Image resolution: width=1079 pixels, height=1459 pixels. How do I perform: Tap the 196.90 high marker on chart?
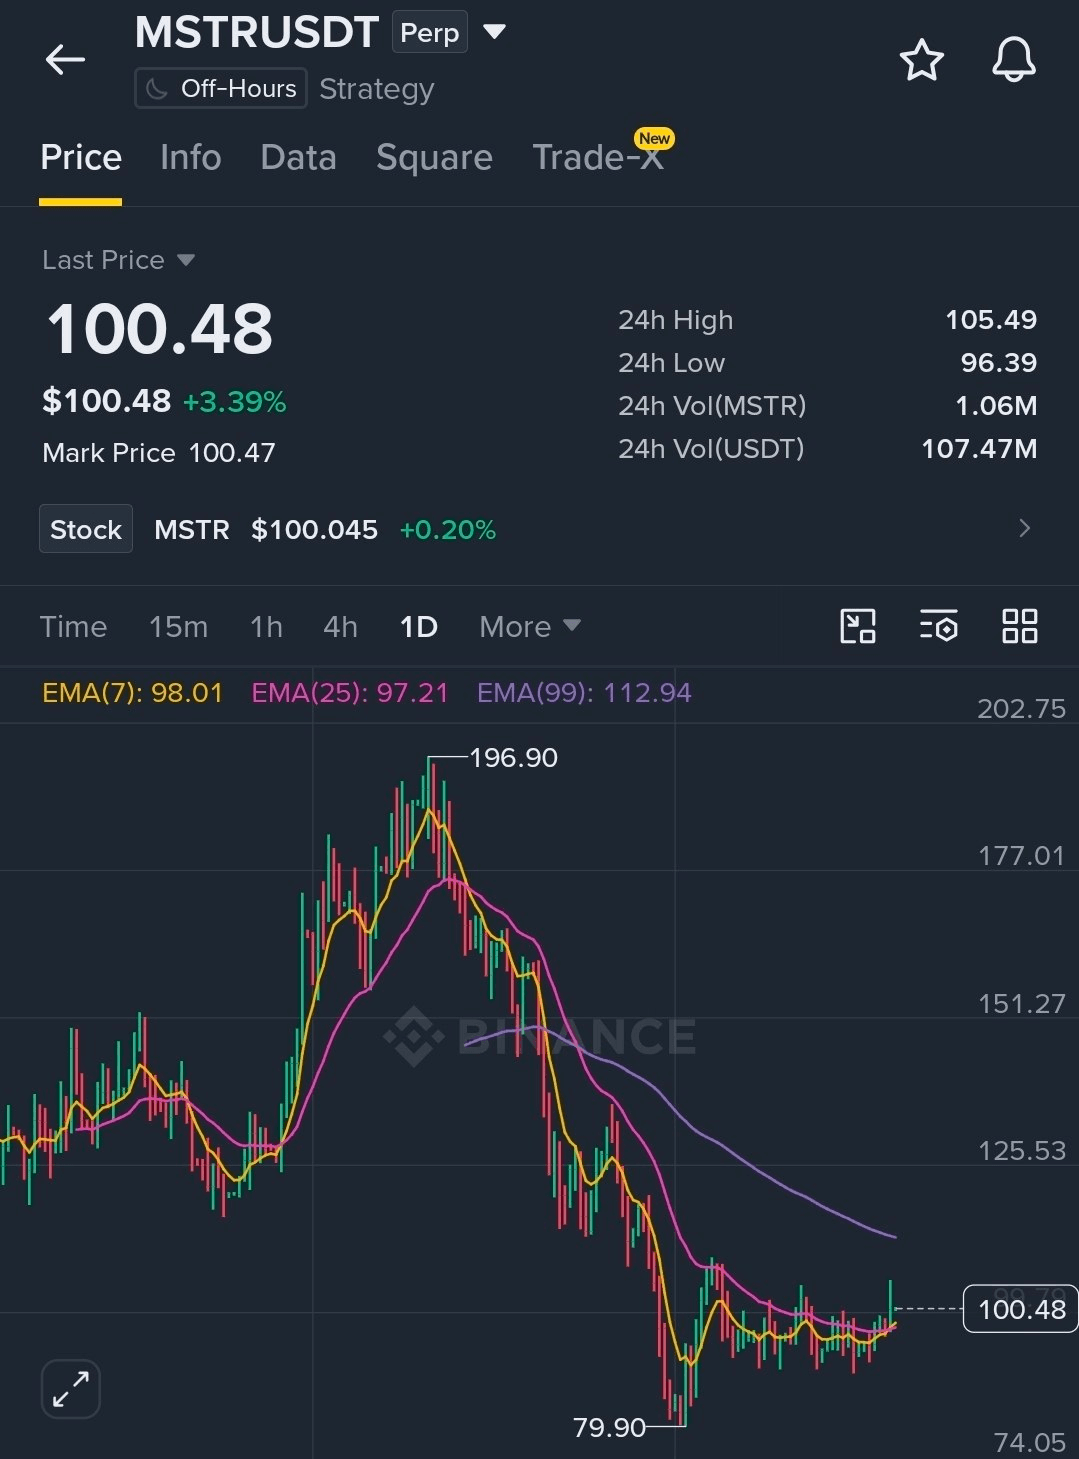(x=513, y=758)
